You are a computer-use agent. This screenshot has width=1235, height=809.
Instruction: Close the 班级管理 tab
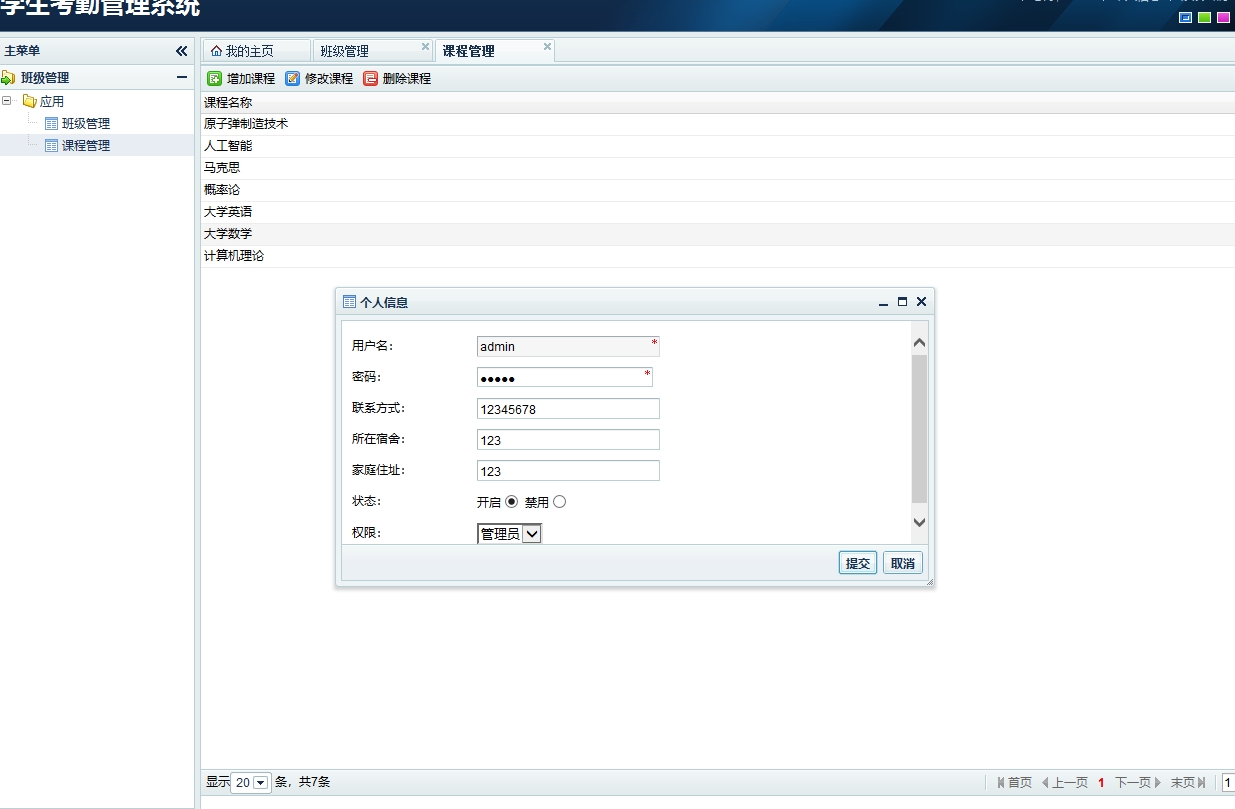click(x=425, y=46)
